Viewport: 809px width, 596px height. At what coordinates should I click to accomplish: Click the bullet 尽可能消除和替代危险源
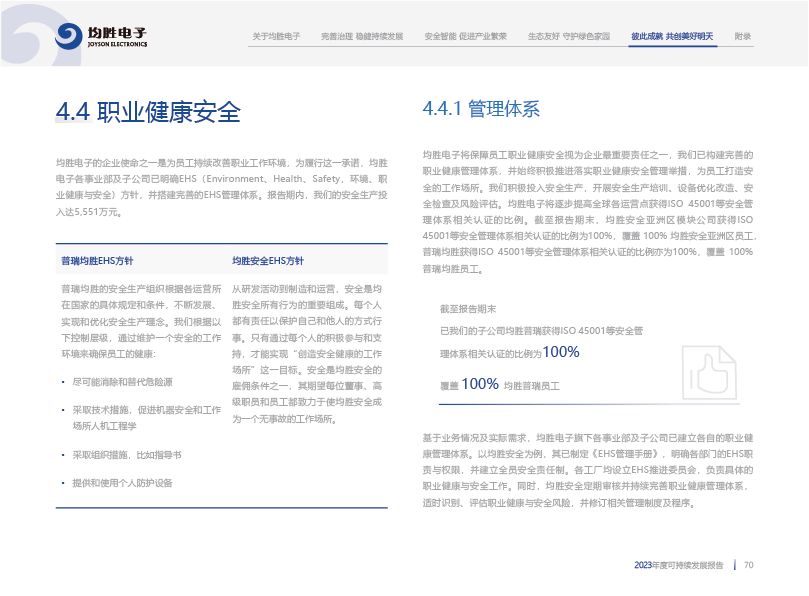[x=122, y=382]
